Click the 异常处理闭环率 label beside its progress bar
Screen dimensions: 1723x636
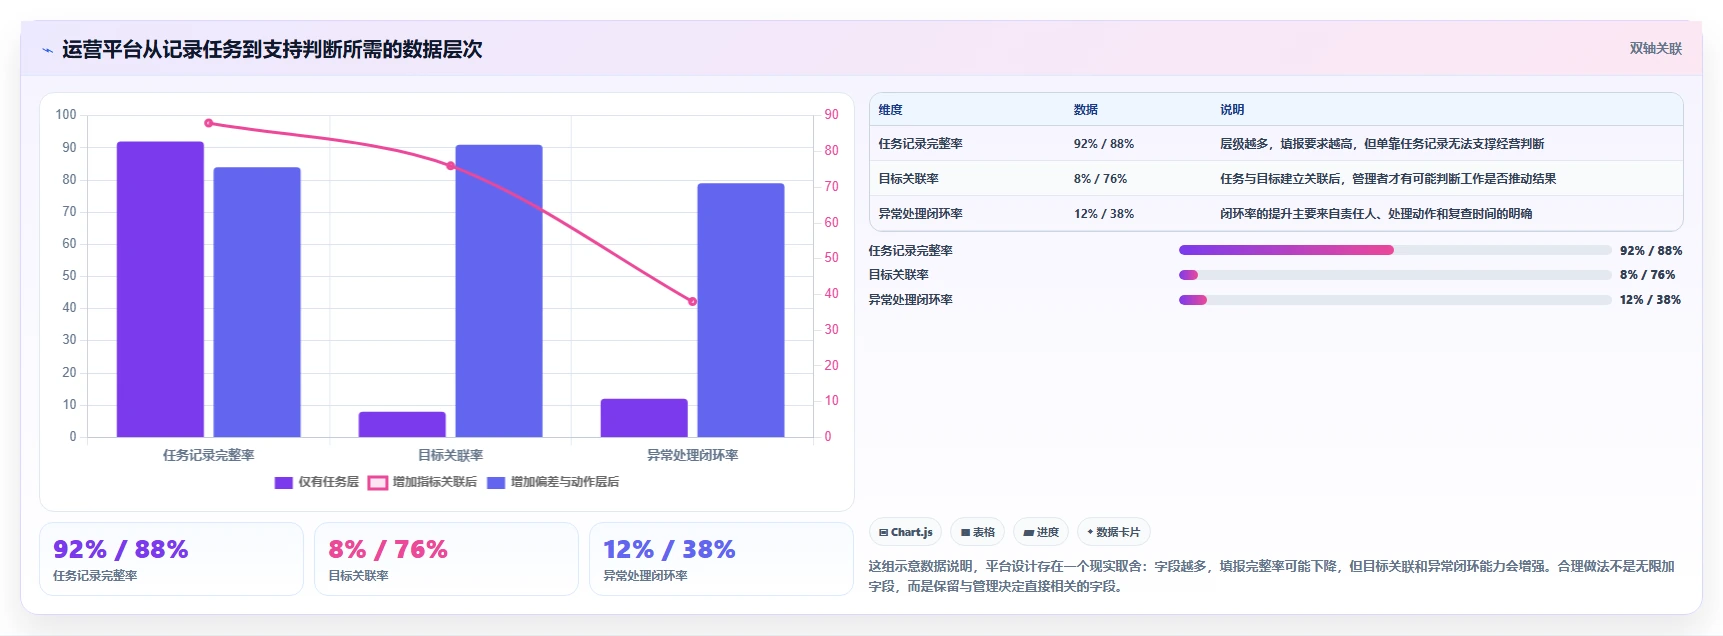pos(910,300)
